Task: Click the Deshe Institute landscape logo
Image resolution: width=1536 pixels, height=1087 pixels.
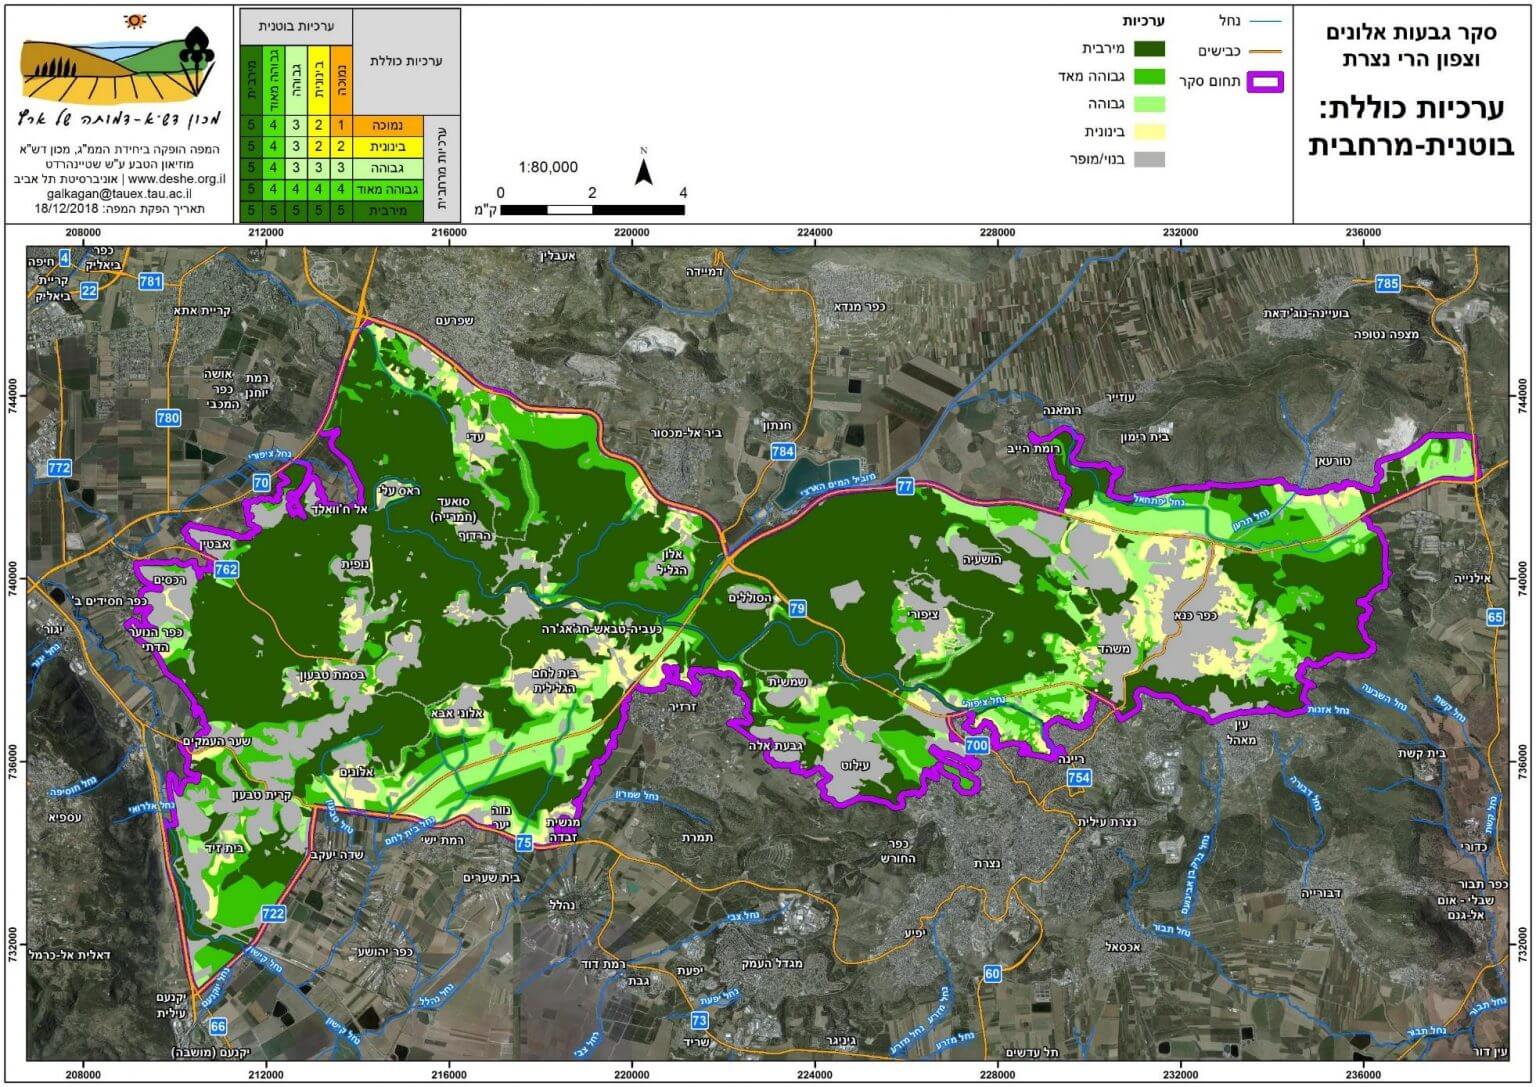Action: pyautogui.click(x=118, y=65)
